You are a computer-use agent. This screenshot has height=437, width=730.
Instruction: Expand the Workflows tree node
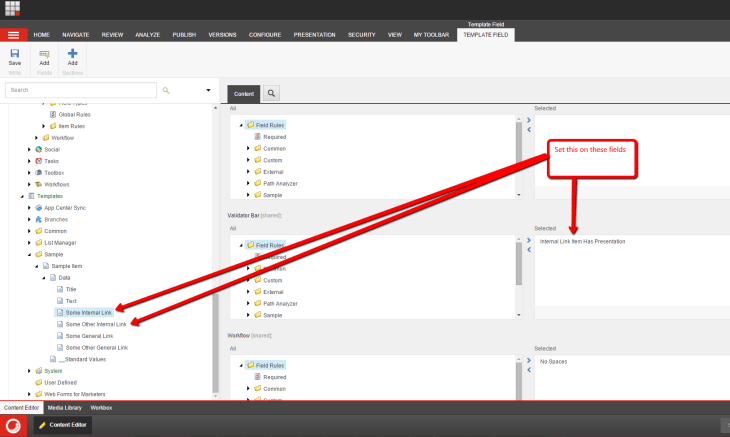click(x=29, y=184)
